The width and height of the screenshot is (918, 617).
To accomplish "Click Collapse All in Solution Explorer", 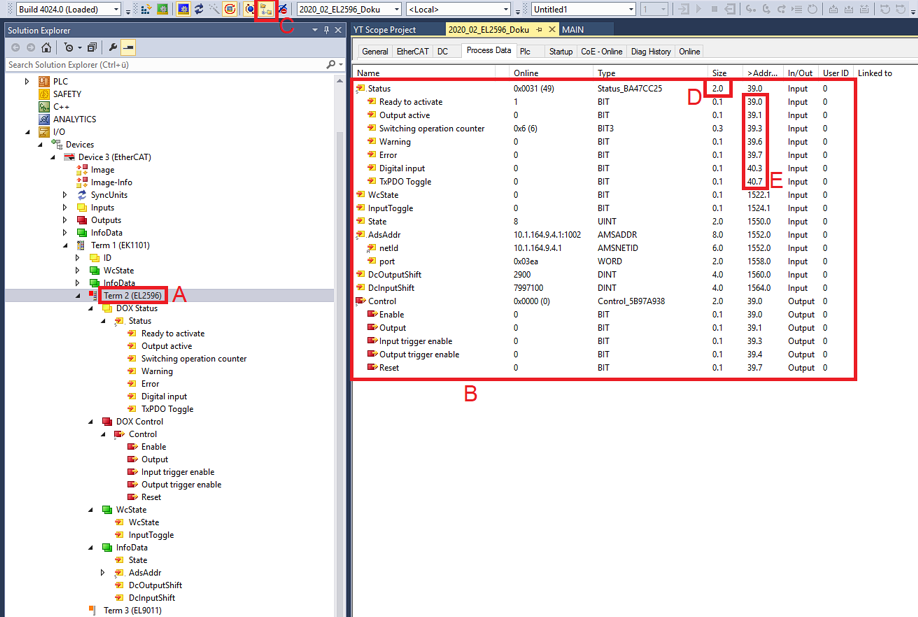I will click(x=92, y=47).
